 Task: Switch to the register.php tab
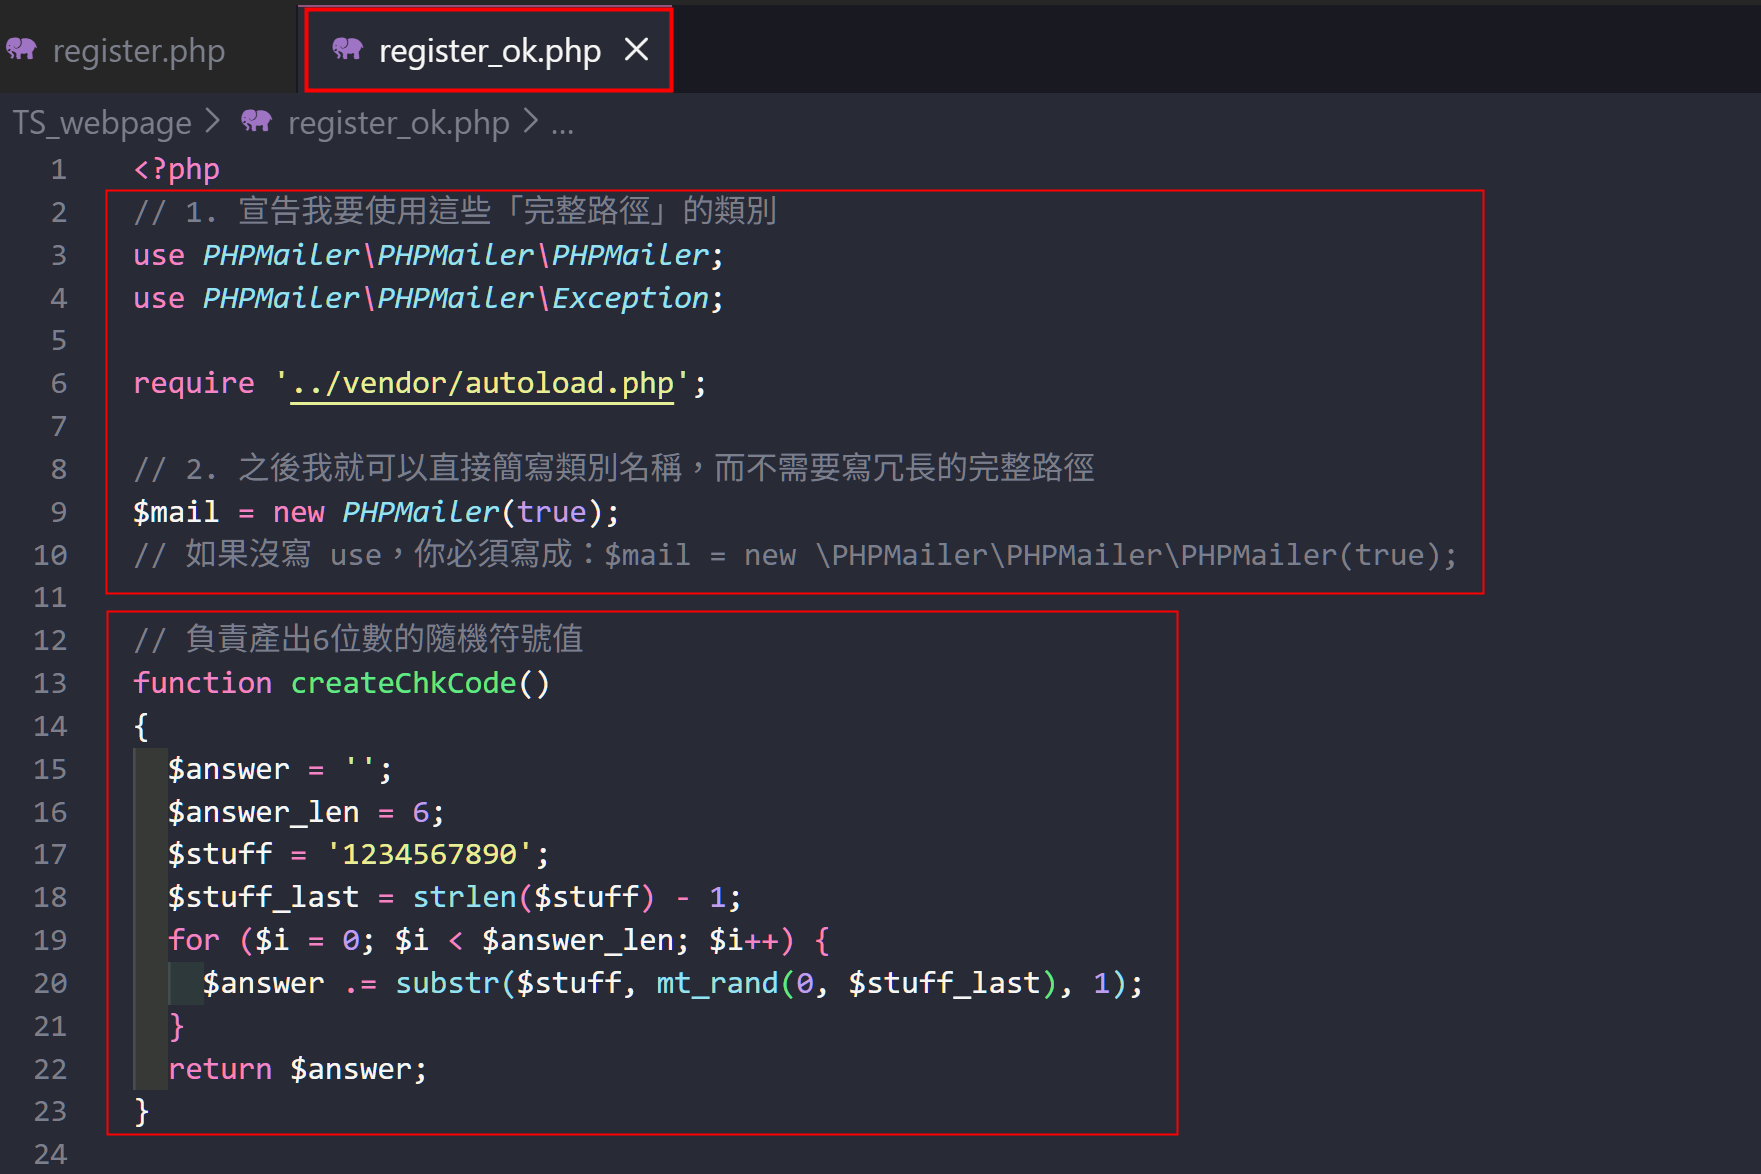138,50
